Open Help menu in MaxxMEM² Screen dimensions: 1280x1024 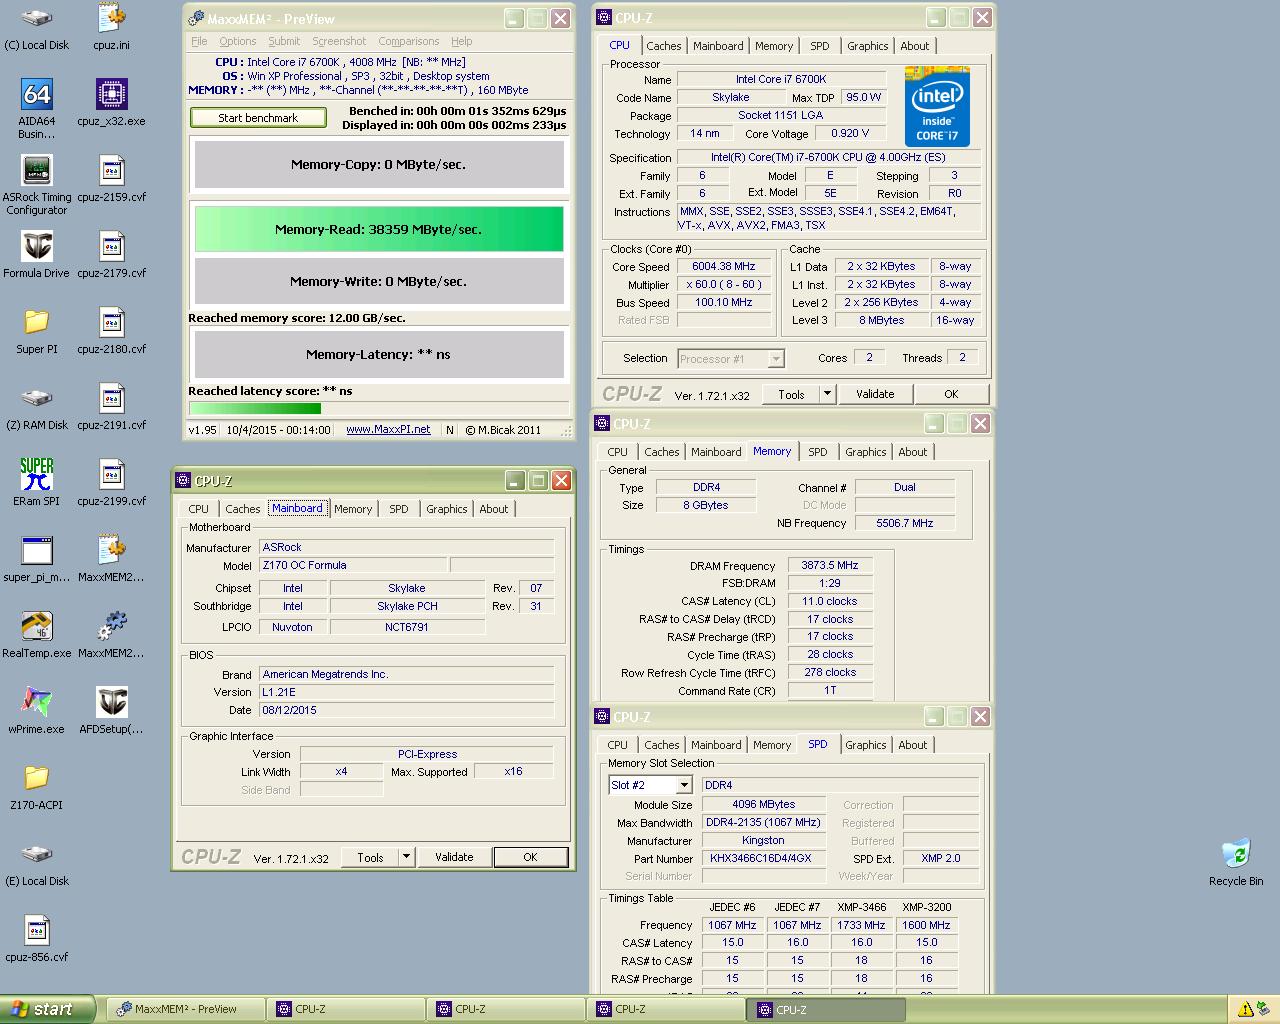(x=462, y=41)
